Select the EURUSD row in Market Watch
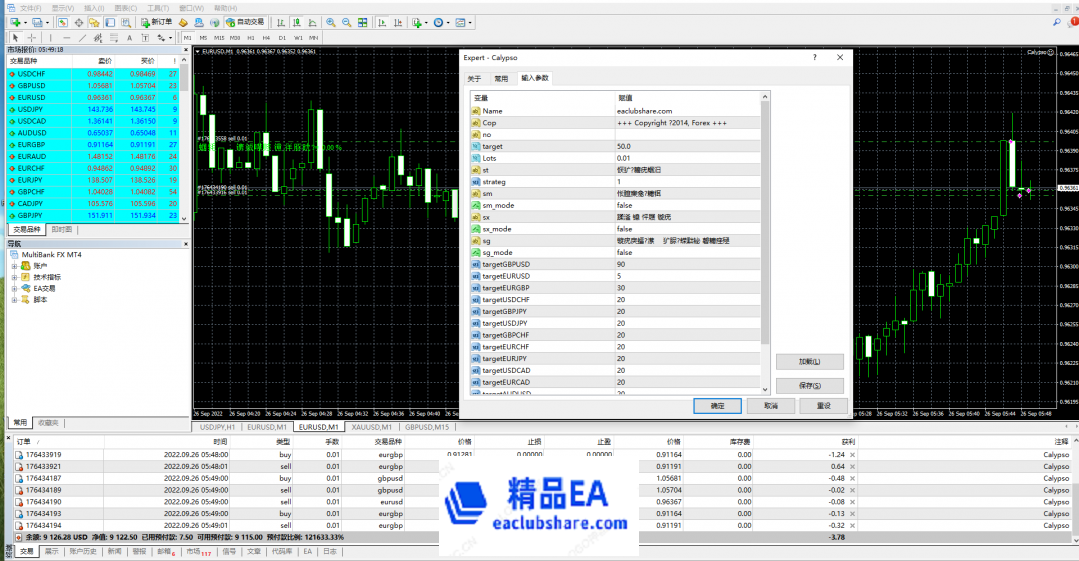1079x561 pixels. tap(92, 98)
